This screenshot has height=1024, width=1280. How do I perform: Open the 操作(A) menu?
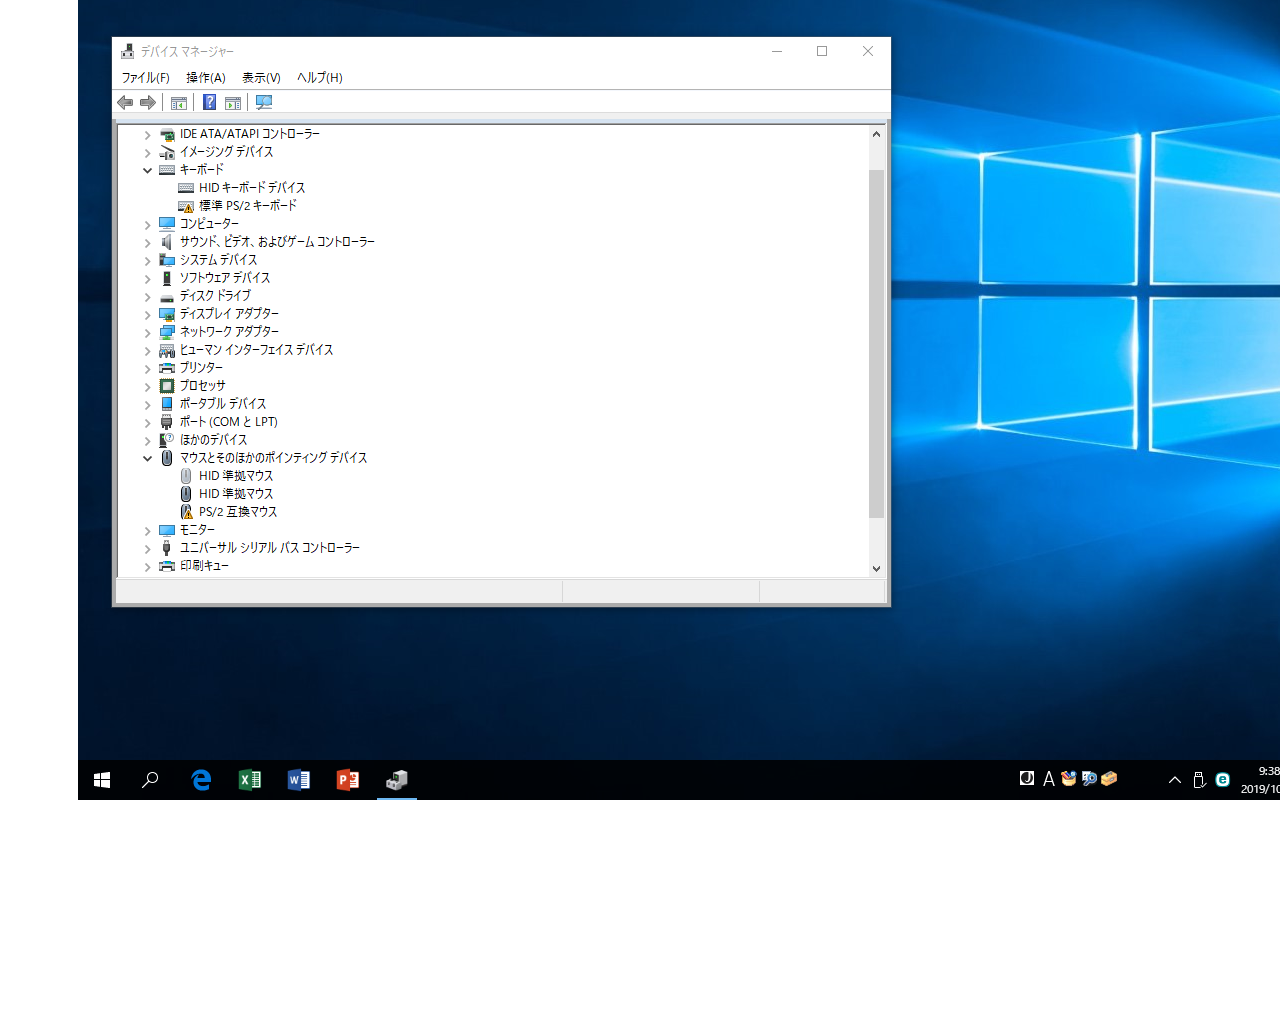205,77
